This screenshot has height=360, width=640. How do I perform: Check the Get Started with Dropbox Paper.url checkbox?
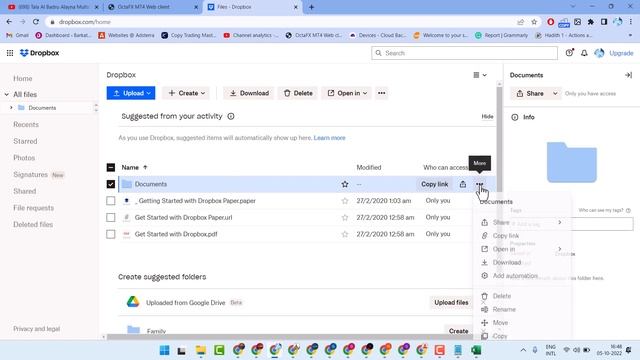[111, 218]
